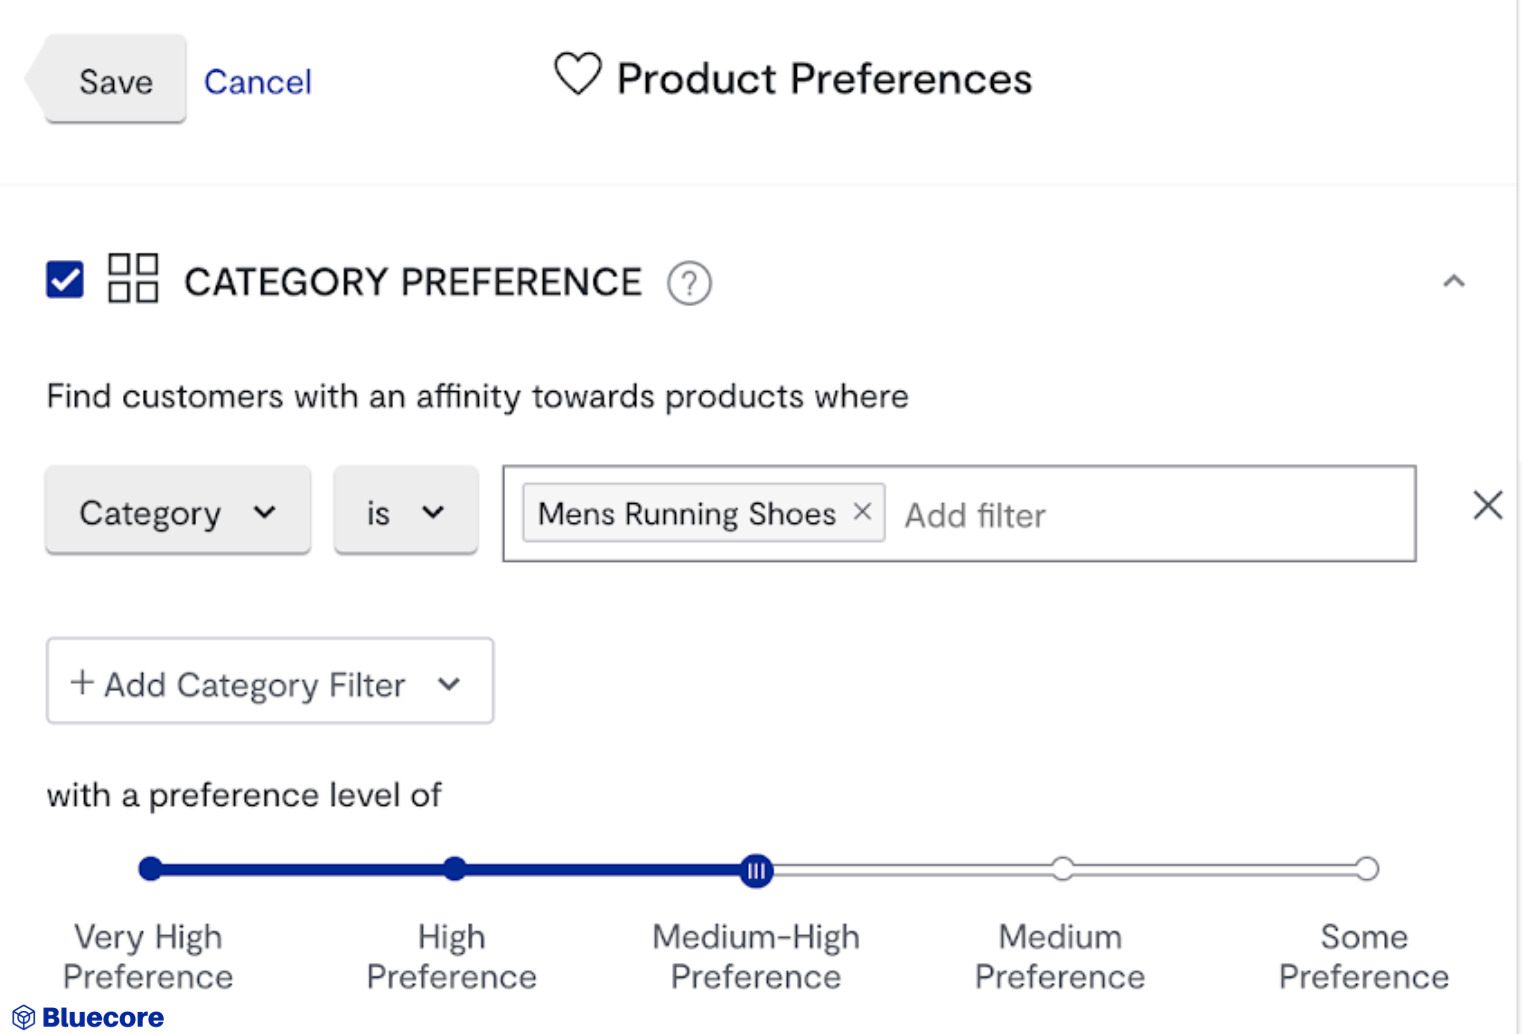Screen dimensions: 1522x1034
Task: Open the "is" operator dropdown
Action: point(405,513)
